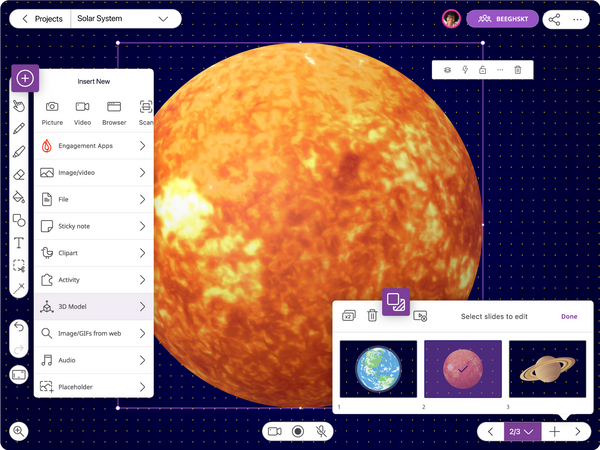Select the Saturn slide thumbnail
Viewport: 600px width, 450px height.
tap(547, 370)
